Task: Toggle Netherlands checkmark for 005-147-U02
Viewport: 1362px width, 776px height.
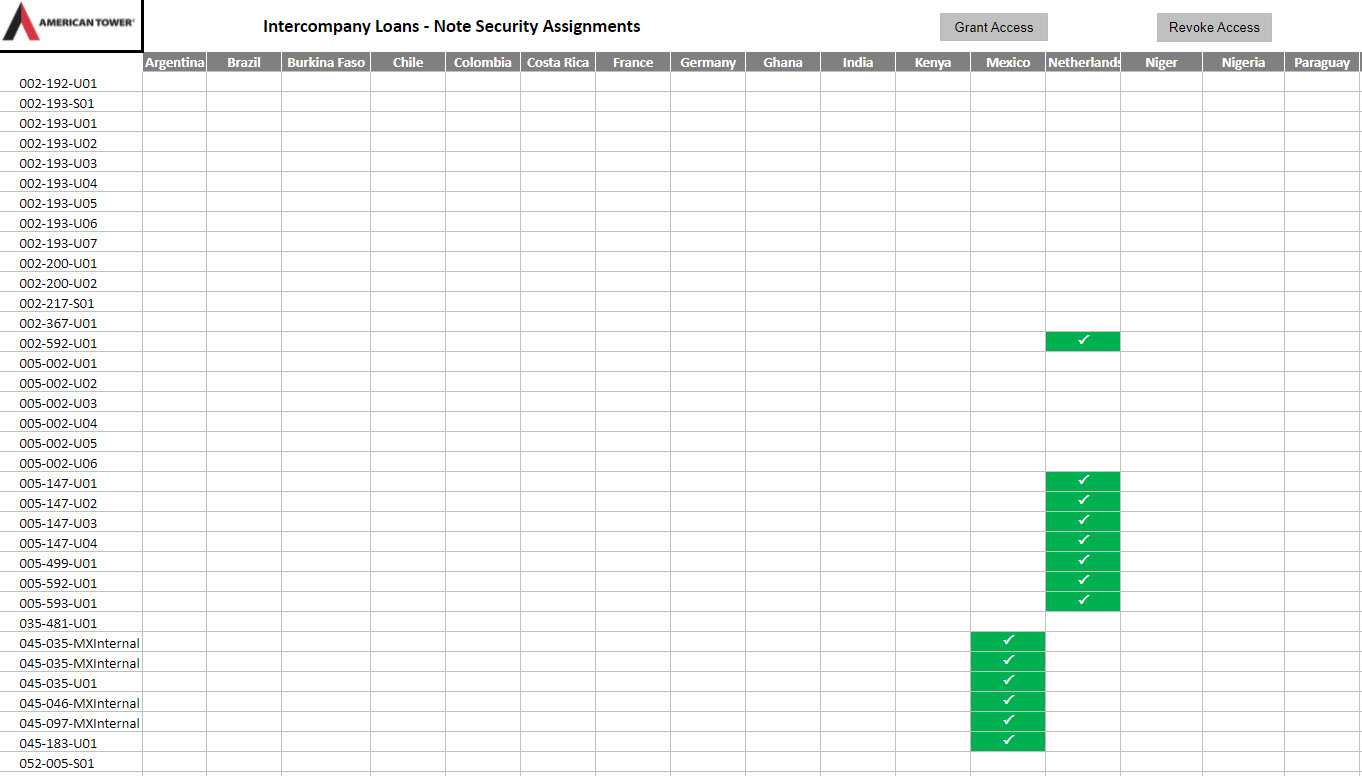Action: [1083, 502]
